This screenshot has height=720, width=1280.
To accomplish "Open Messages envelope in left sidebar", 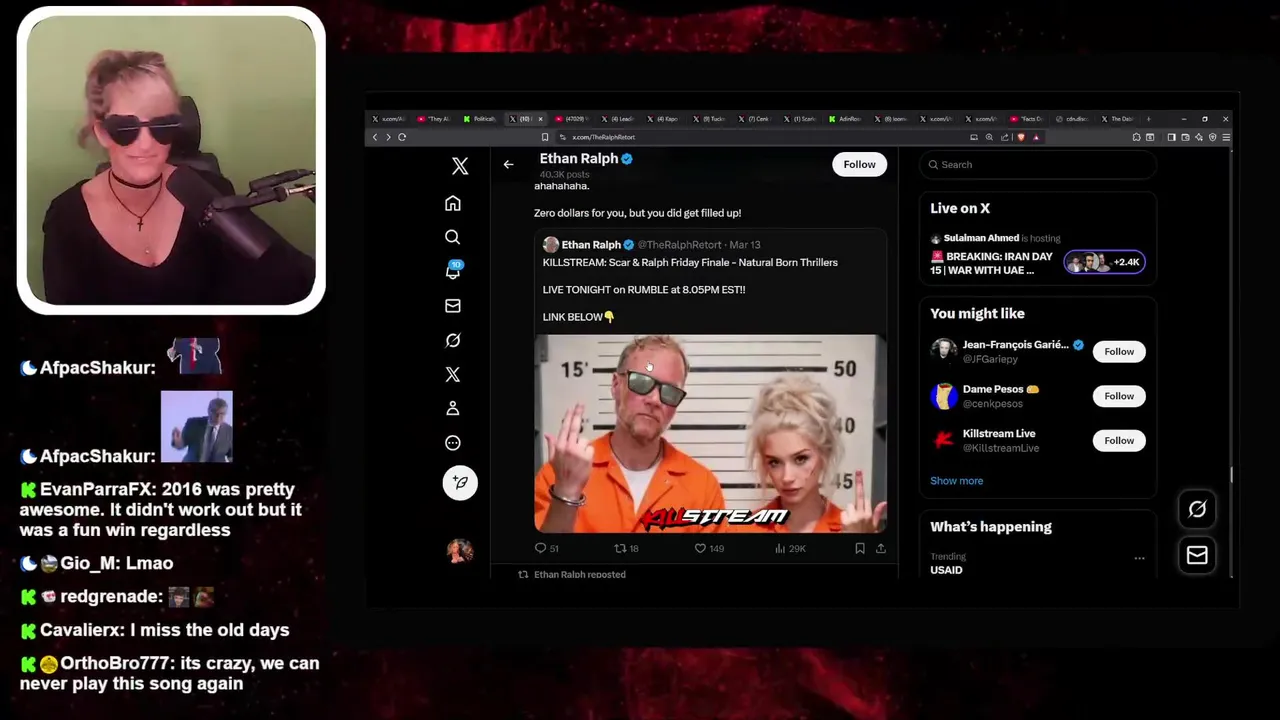I will [453, 306].
